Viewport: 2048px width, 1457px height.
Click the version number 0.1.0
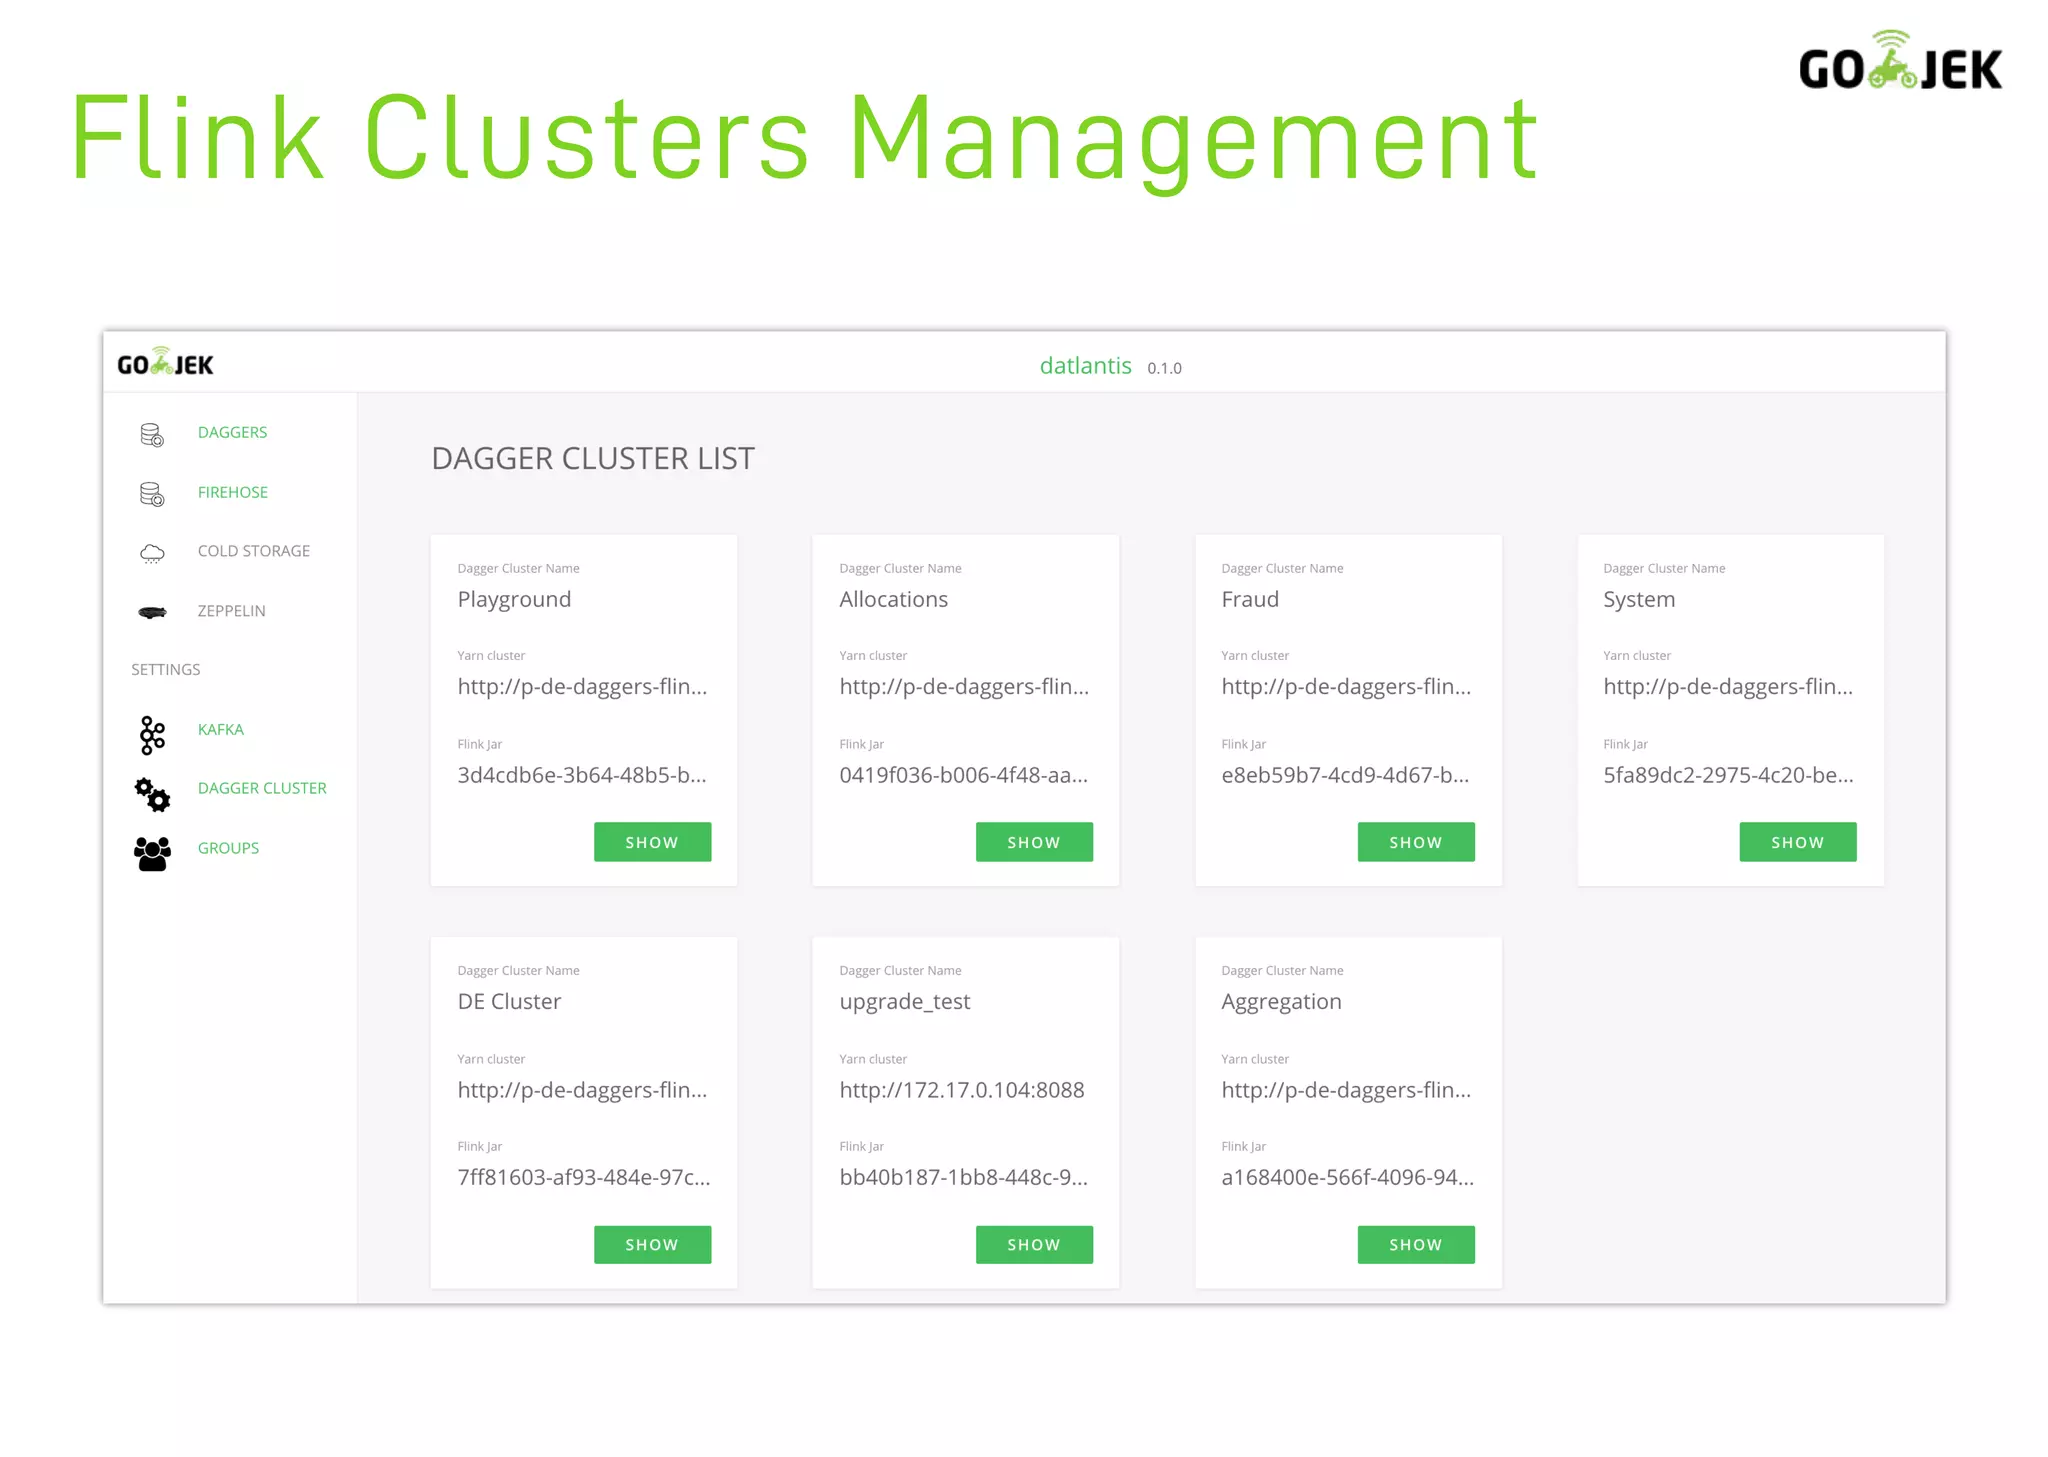coord(1164,368)
